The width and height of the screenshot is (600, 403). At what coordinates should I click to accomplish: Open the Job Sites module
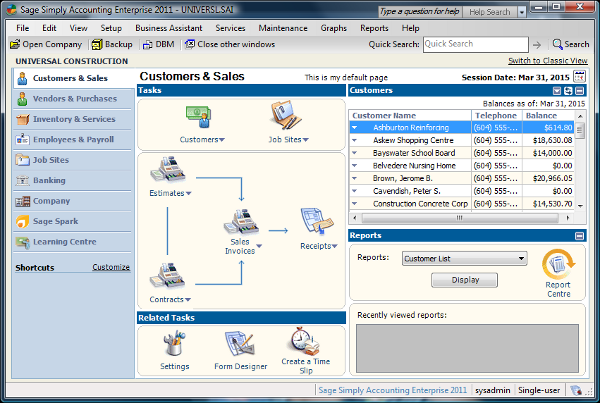(x=73, y=160)
